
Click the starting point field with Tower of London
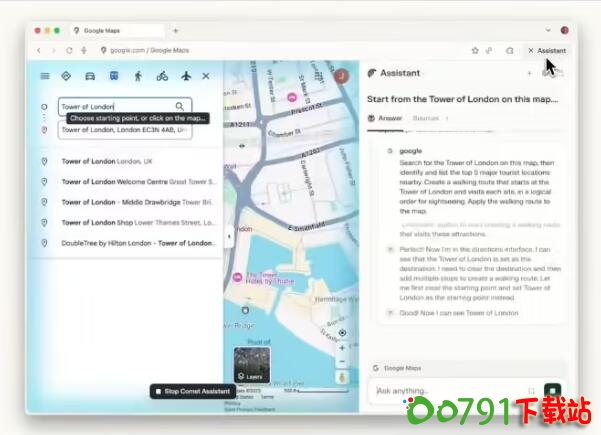(x=125, y=106)
